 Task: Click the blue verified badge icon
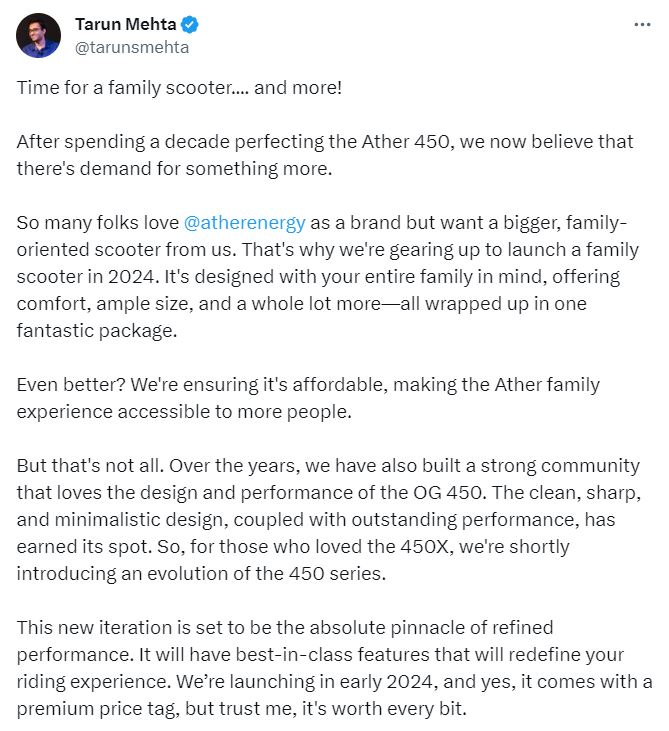(190, 24)
